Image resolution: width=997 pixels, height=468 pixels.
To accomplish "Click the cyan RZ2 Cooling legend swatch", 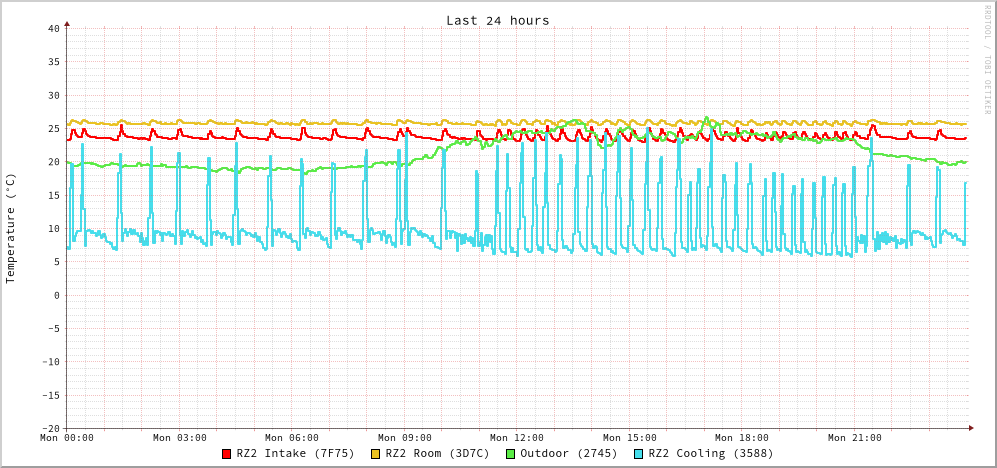I will coord(638,454).
